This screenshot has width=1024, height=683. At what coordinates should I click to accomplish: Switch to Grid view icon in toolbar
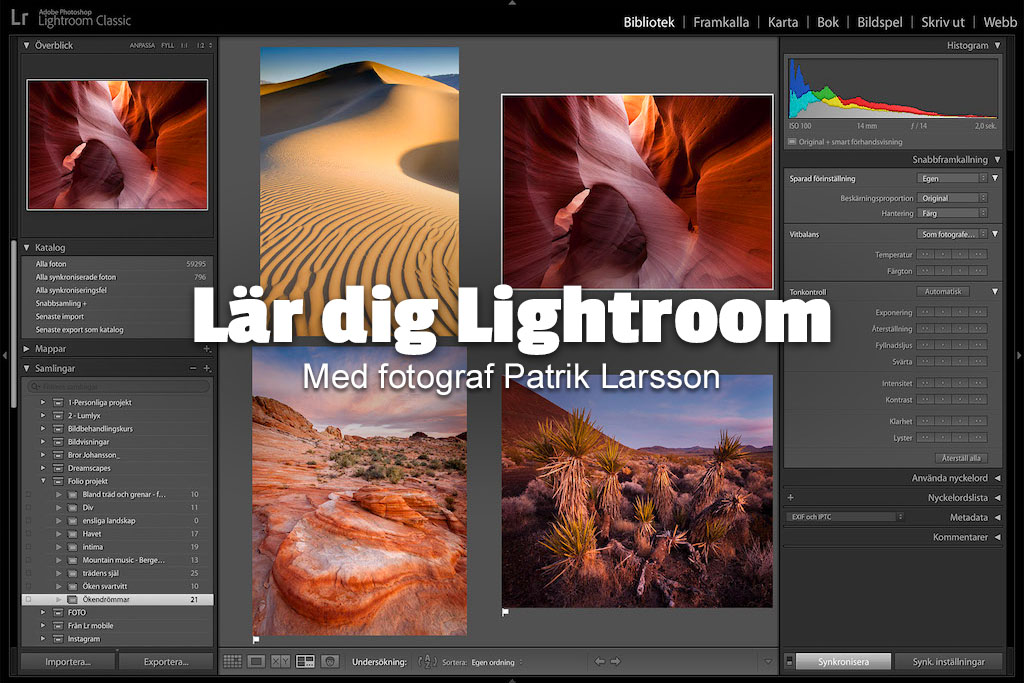pyautogui.click(x=232, y=661)
